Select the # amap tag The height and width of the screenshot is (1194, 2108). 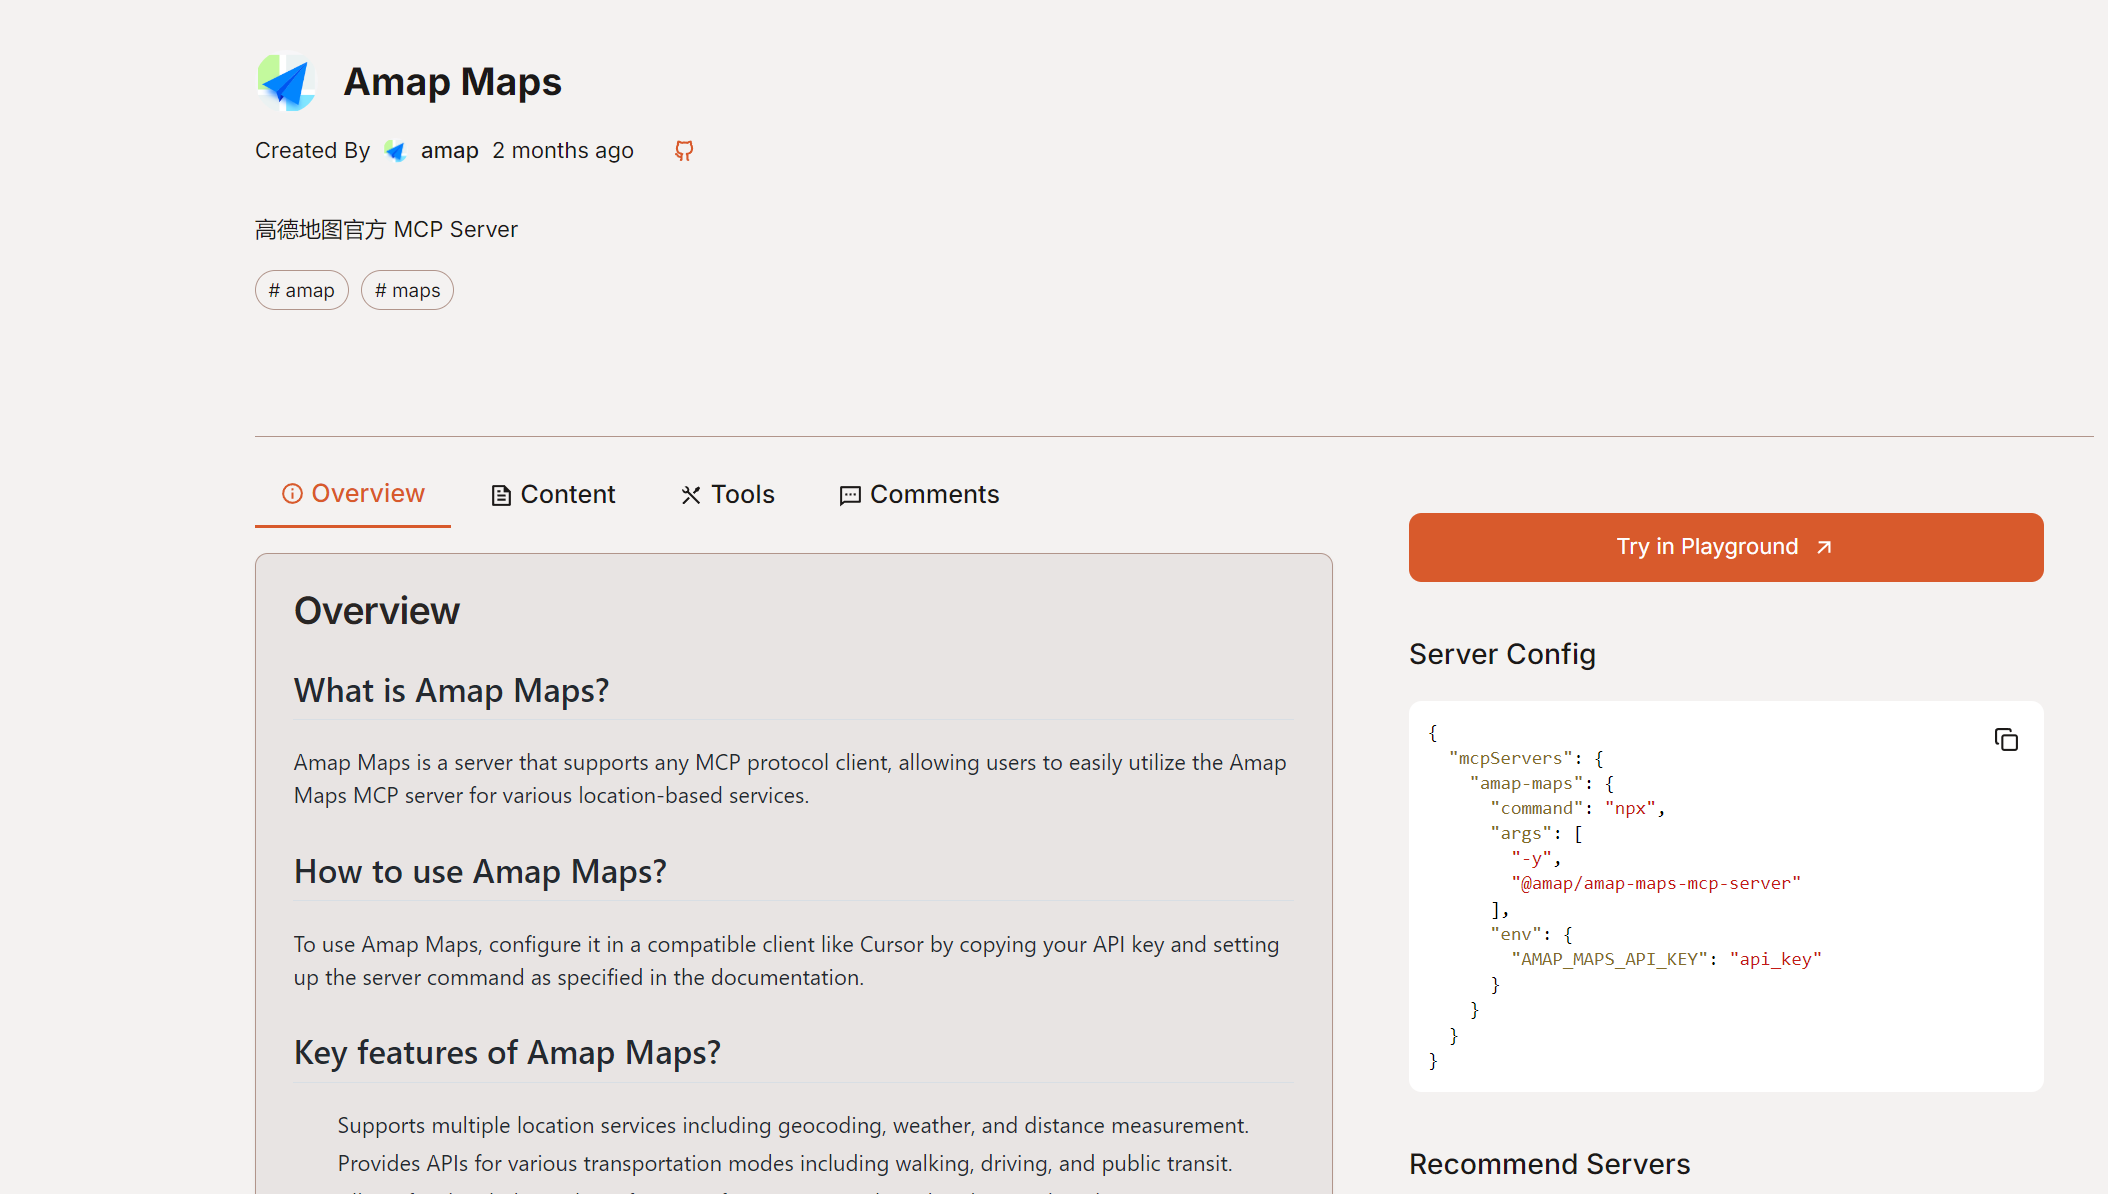[302, 290]
